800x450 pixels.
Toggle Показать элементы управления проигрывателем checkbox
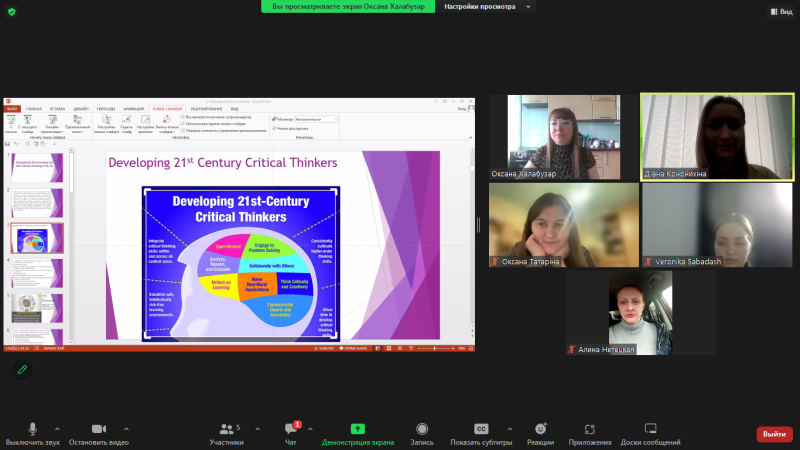pyautogui.click(x=183, y=130)
